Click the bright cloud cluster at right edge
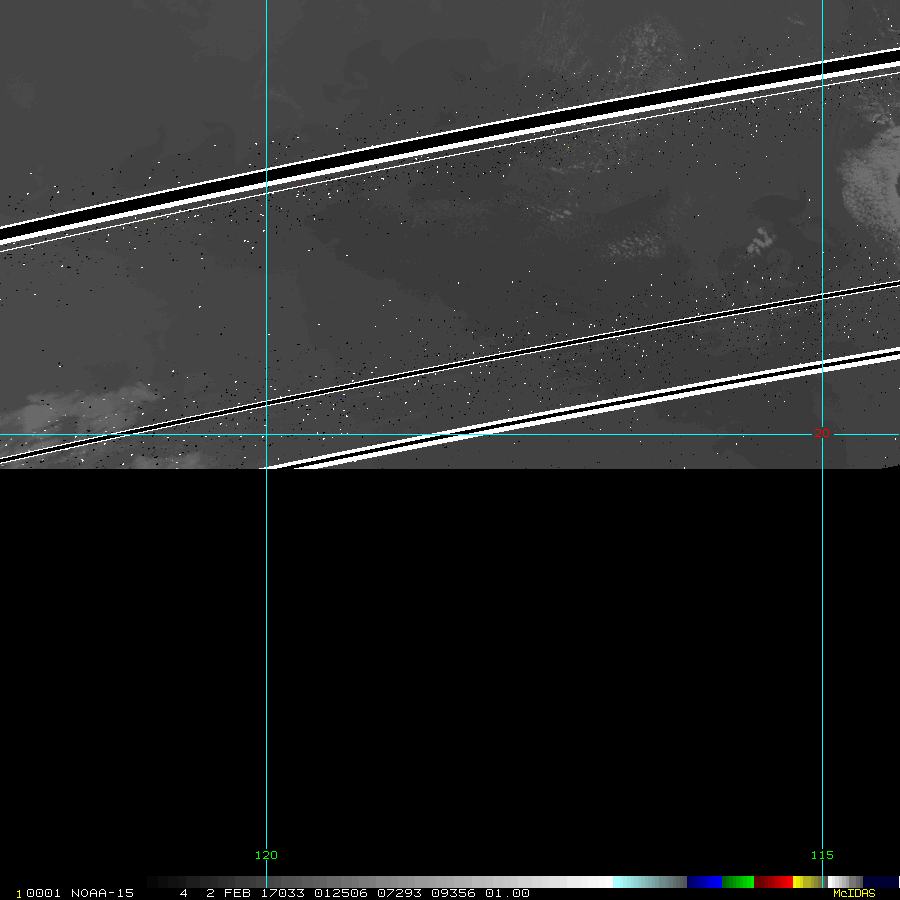Screen dimensions: 900x900 pos(868,180)
